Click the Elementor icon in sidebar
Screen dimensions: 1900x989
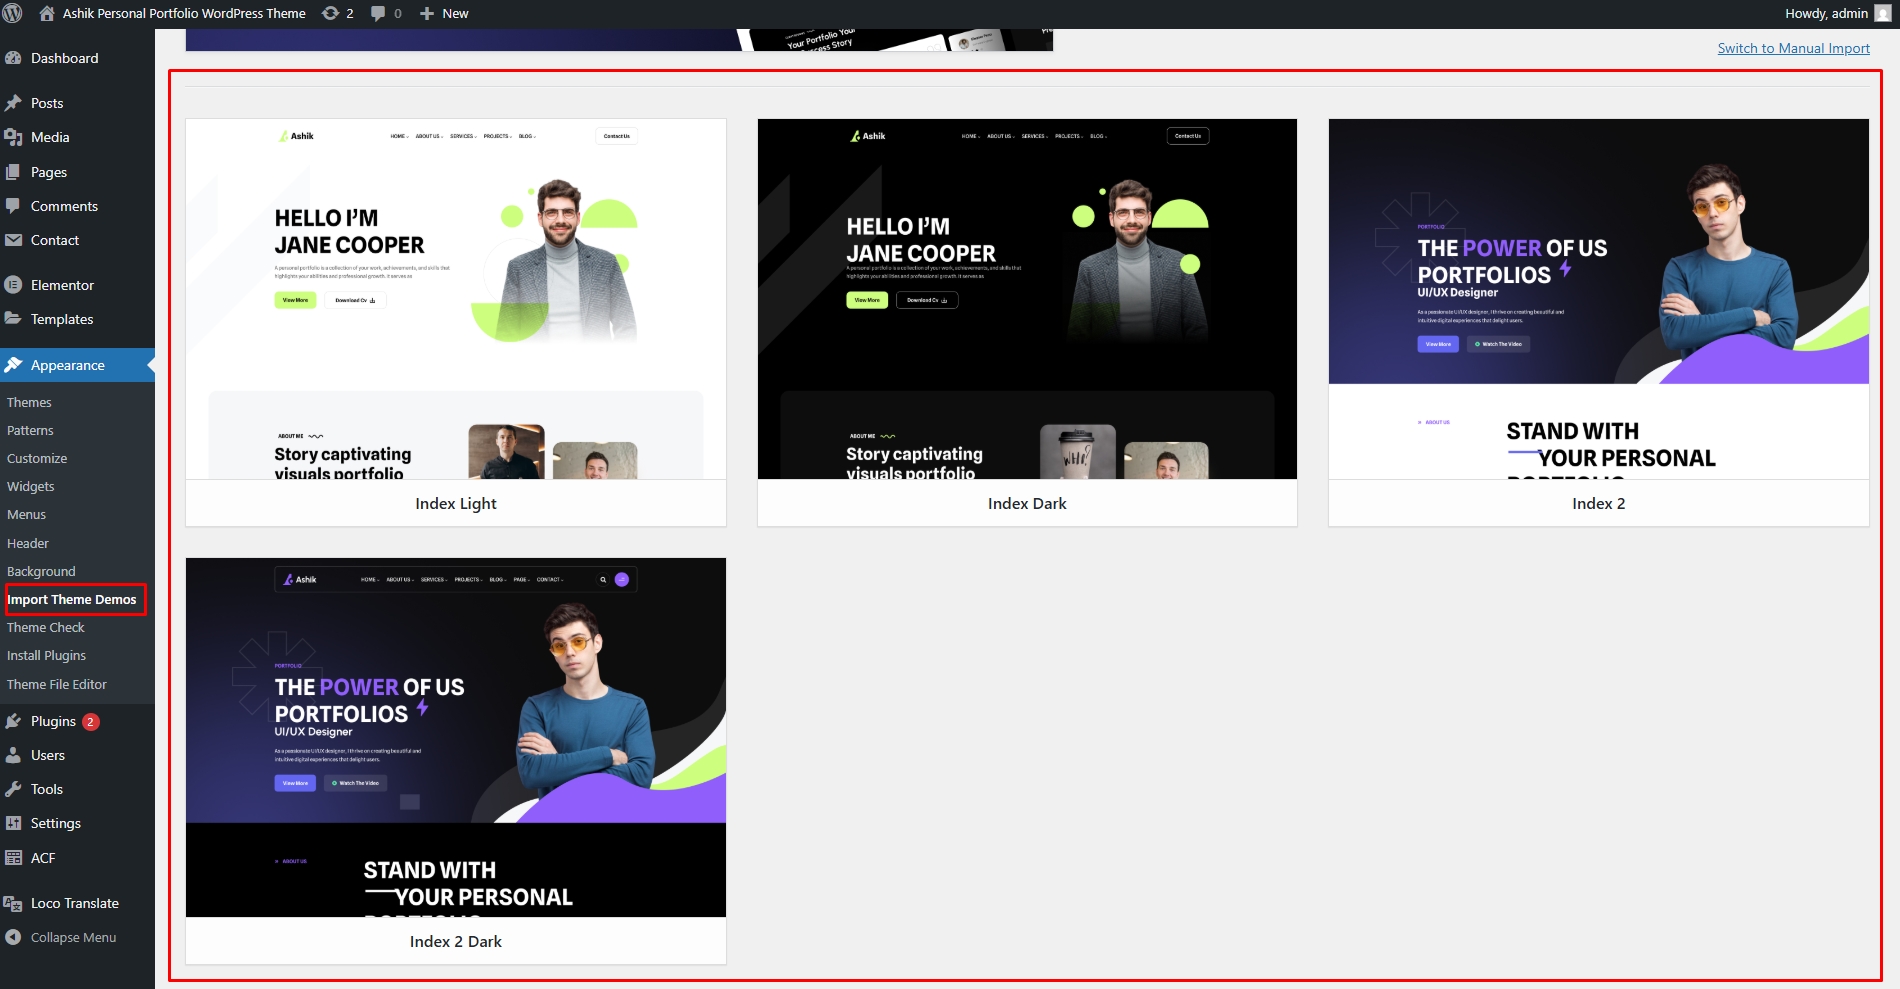click(x=13, y=285)
